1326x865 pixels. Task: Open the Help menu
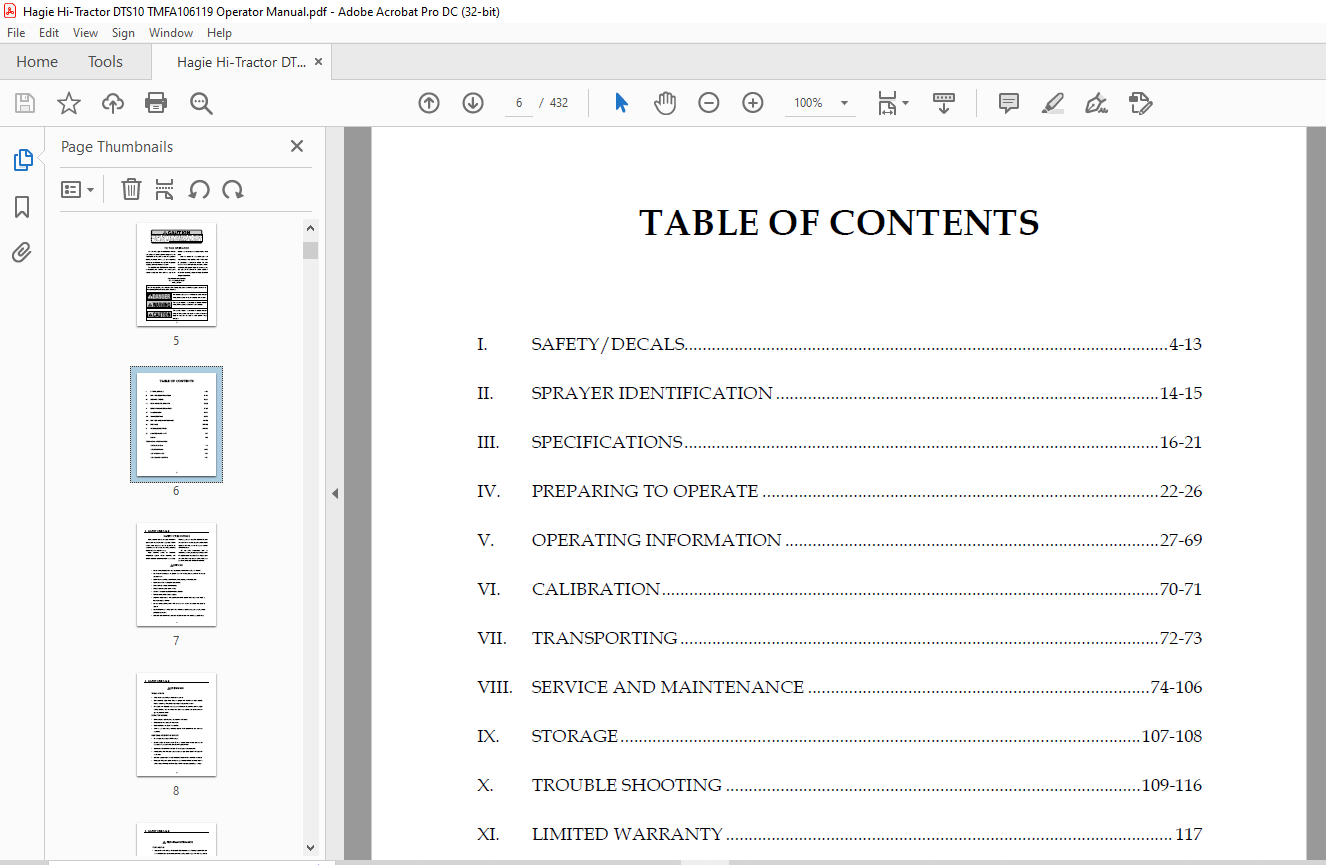(x=219, y=33)
